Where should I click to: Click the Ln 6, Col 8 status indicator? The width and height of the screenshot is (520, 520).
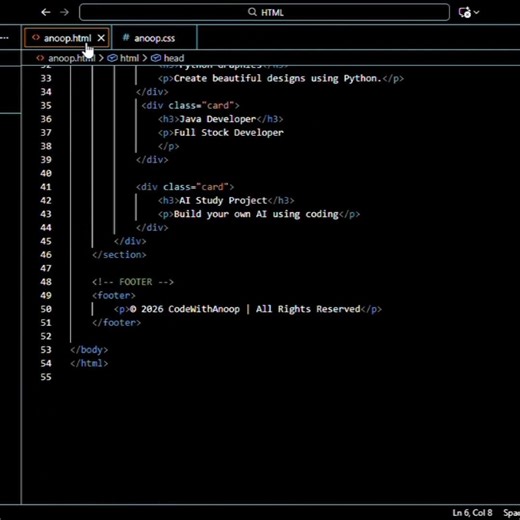pos(472,512)
